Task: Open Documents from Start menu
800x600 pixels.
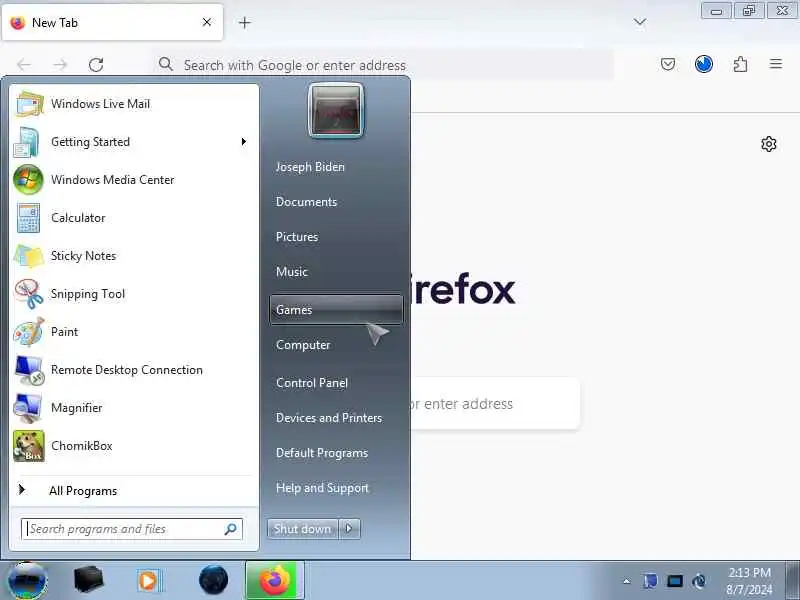Action: click(x=307, y=202)
